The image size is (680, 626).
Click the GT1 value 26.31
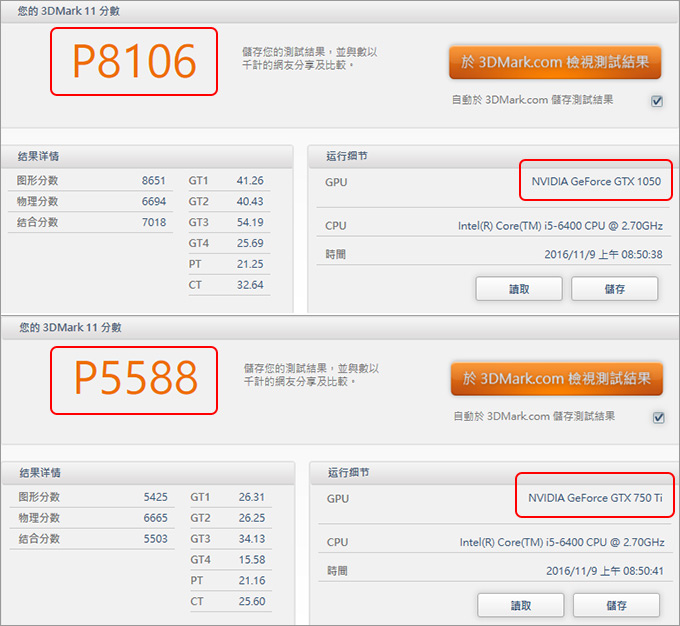coord(252,497)
